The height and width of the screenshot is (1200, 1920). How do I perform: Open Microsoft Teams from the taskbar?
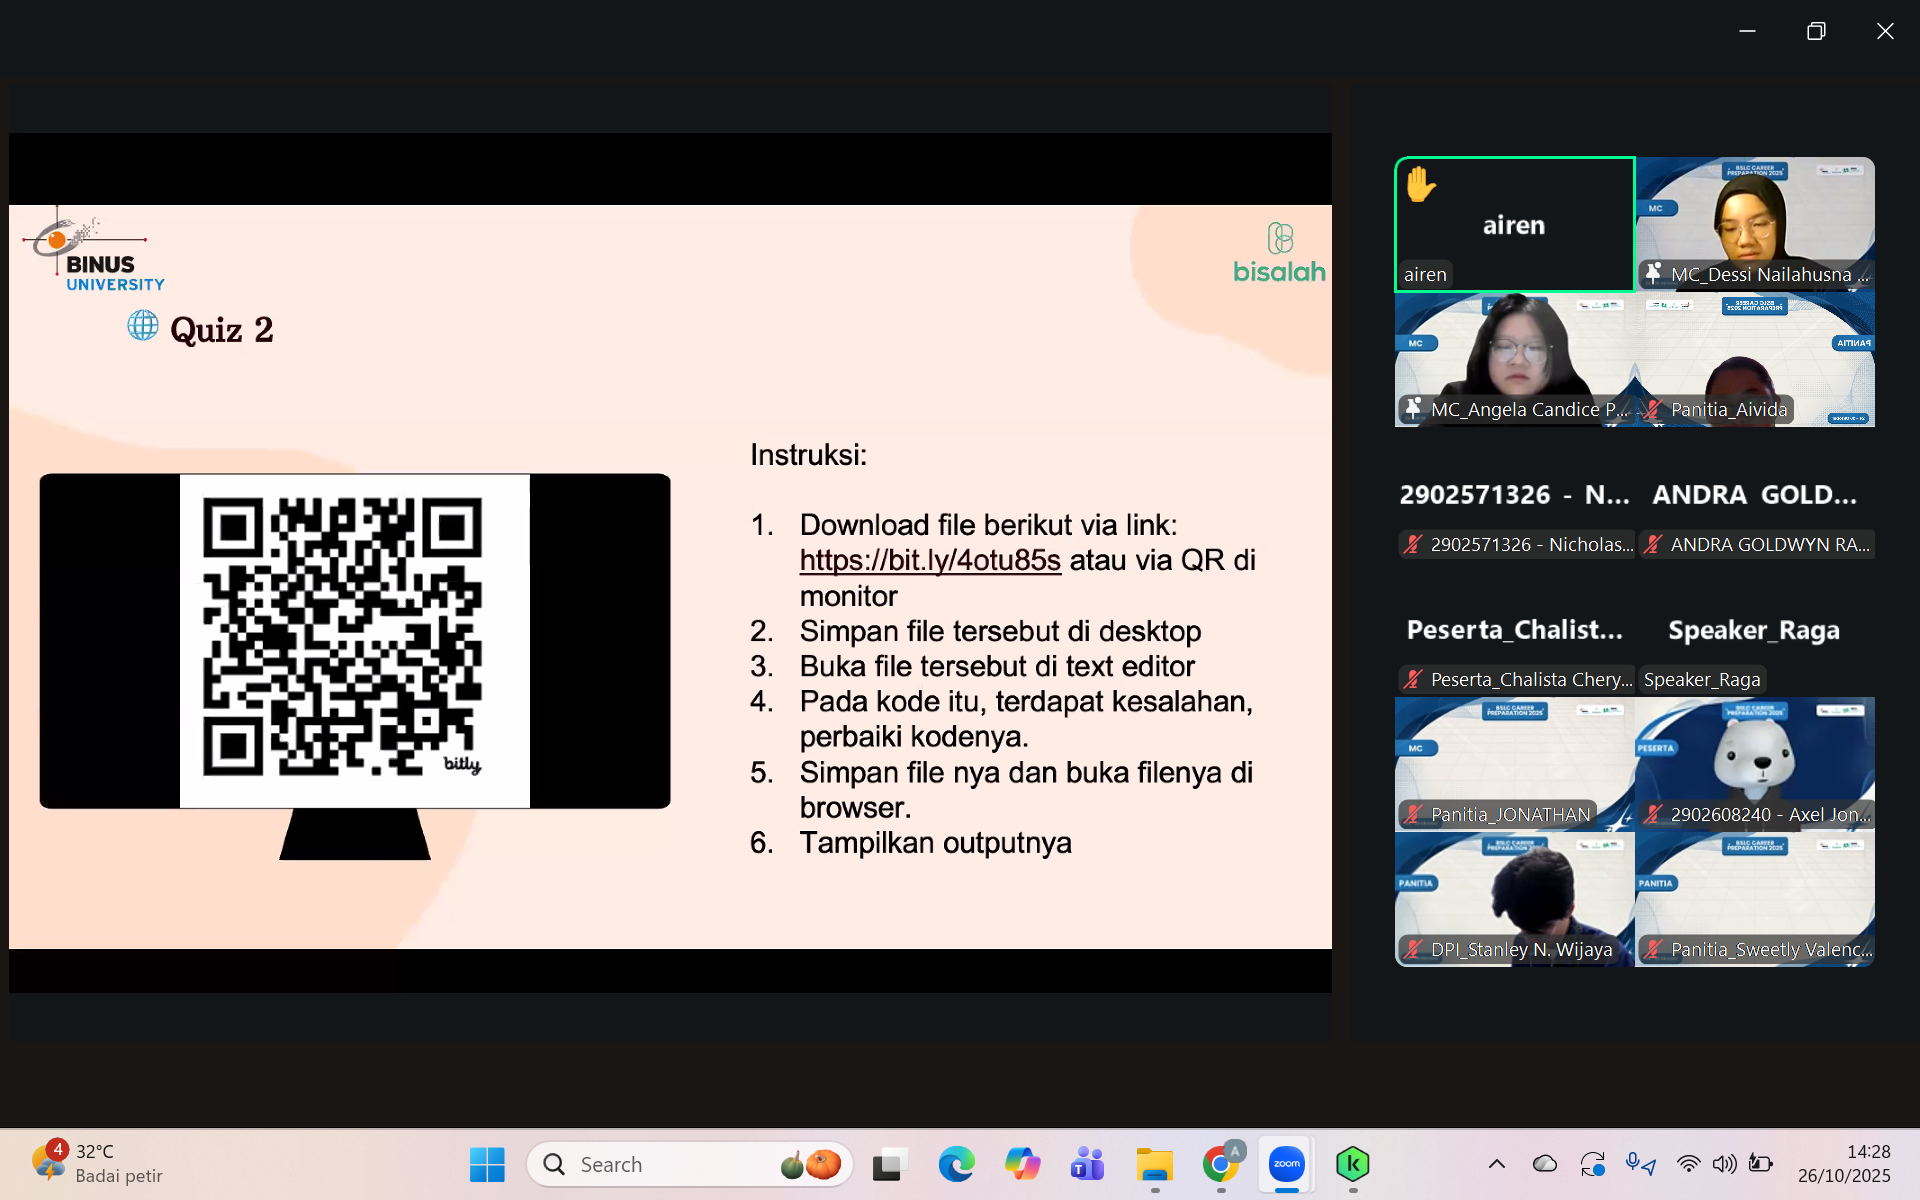pos(1087,1164)
